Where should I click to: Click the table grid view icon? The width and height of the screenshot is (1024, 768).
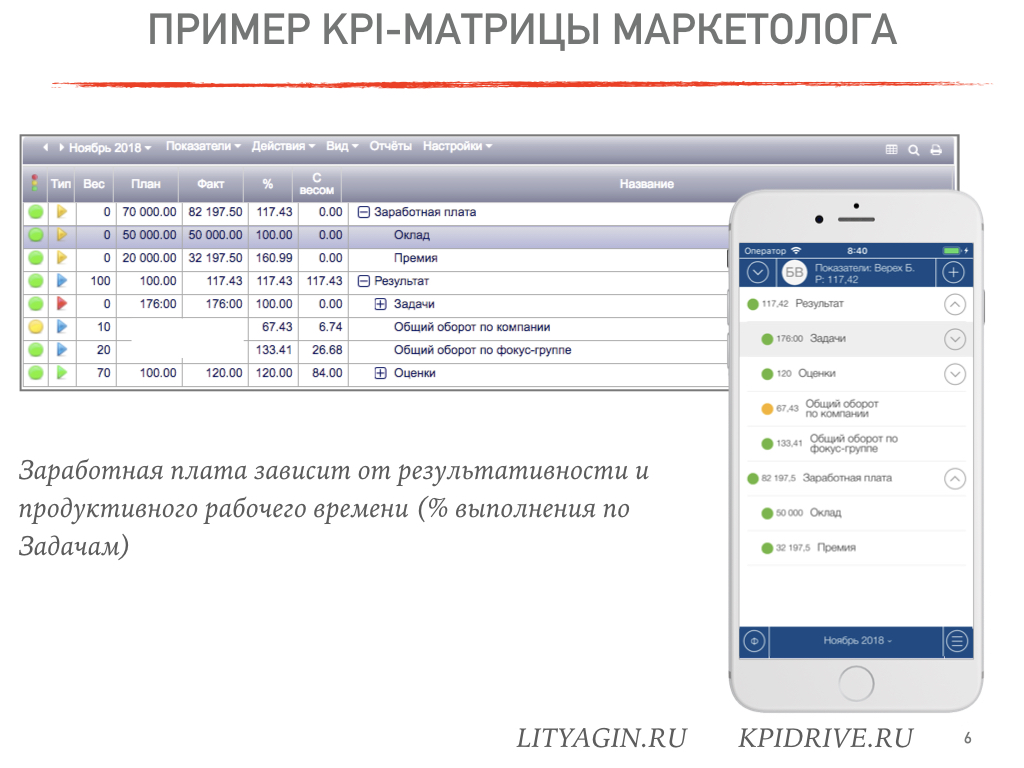tap(891, 150)
